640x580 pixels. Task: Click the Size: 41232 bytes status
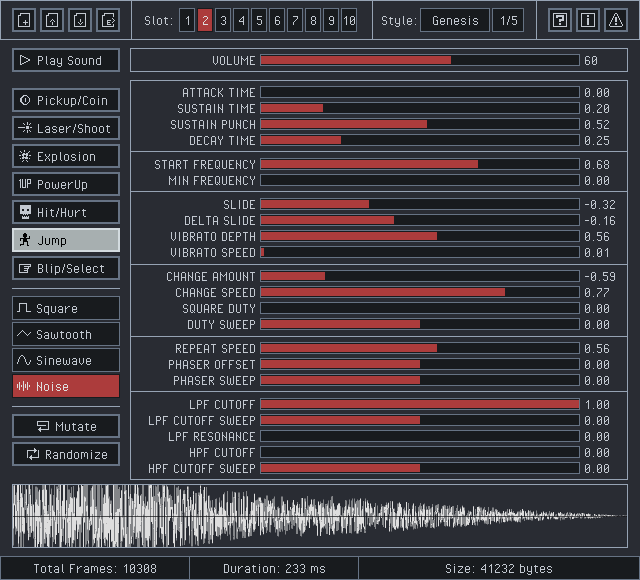498,568
